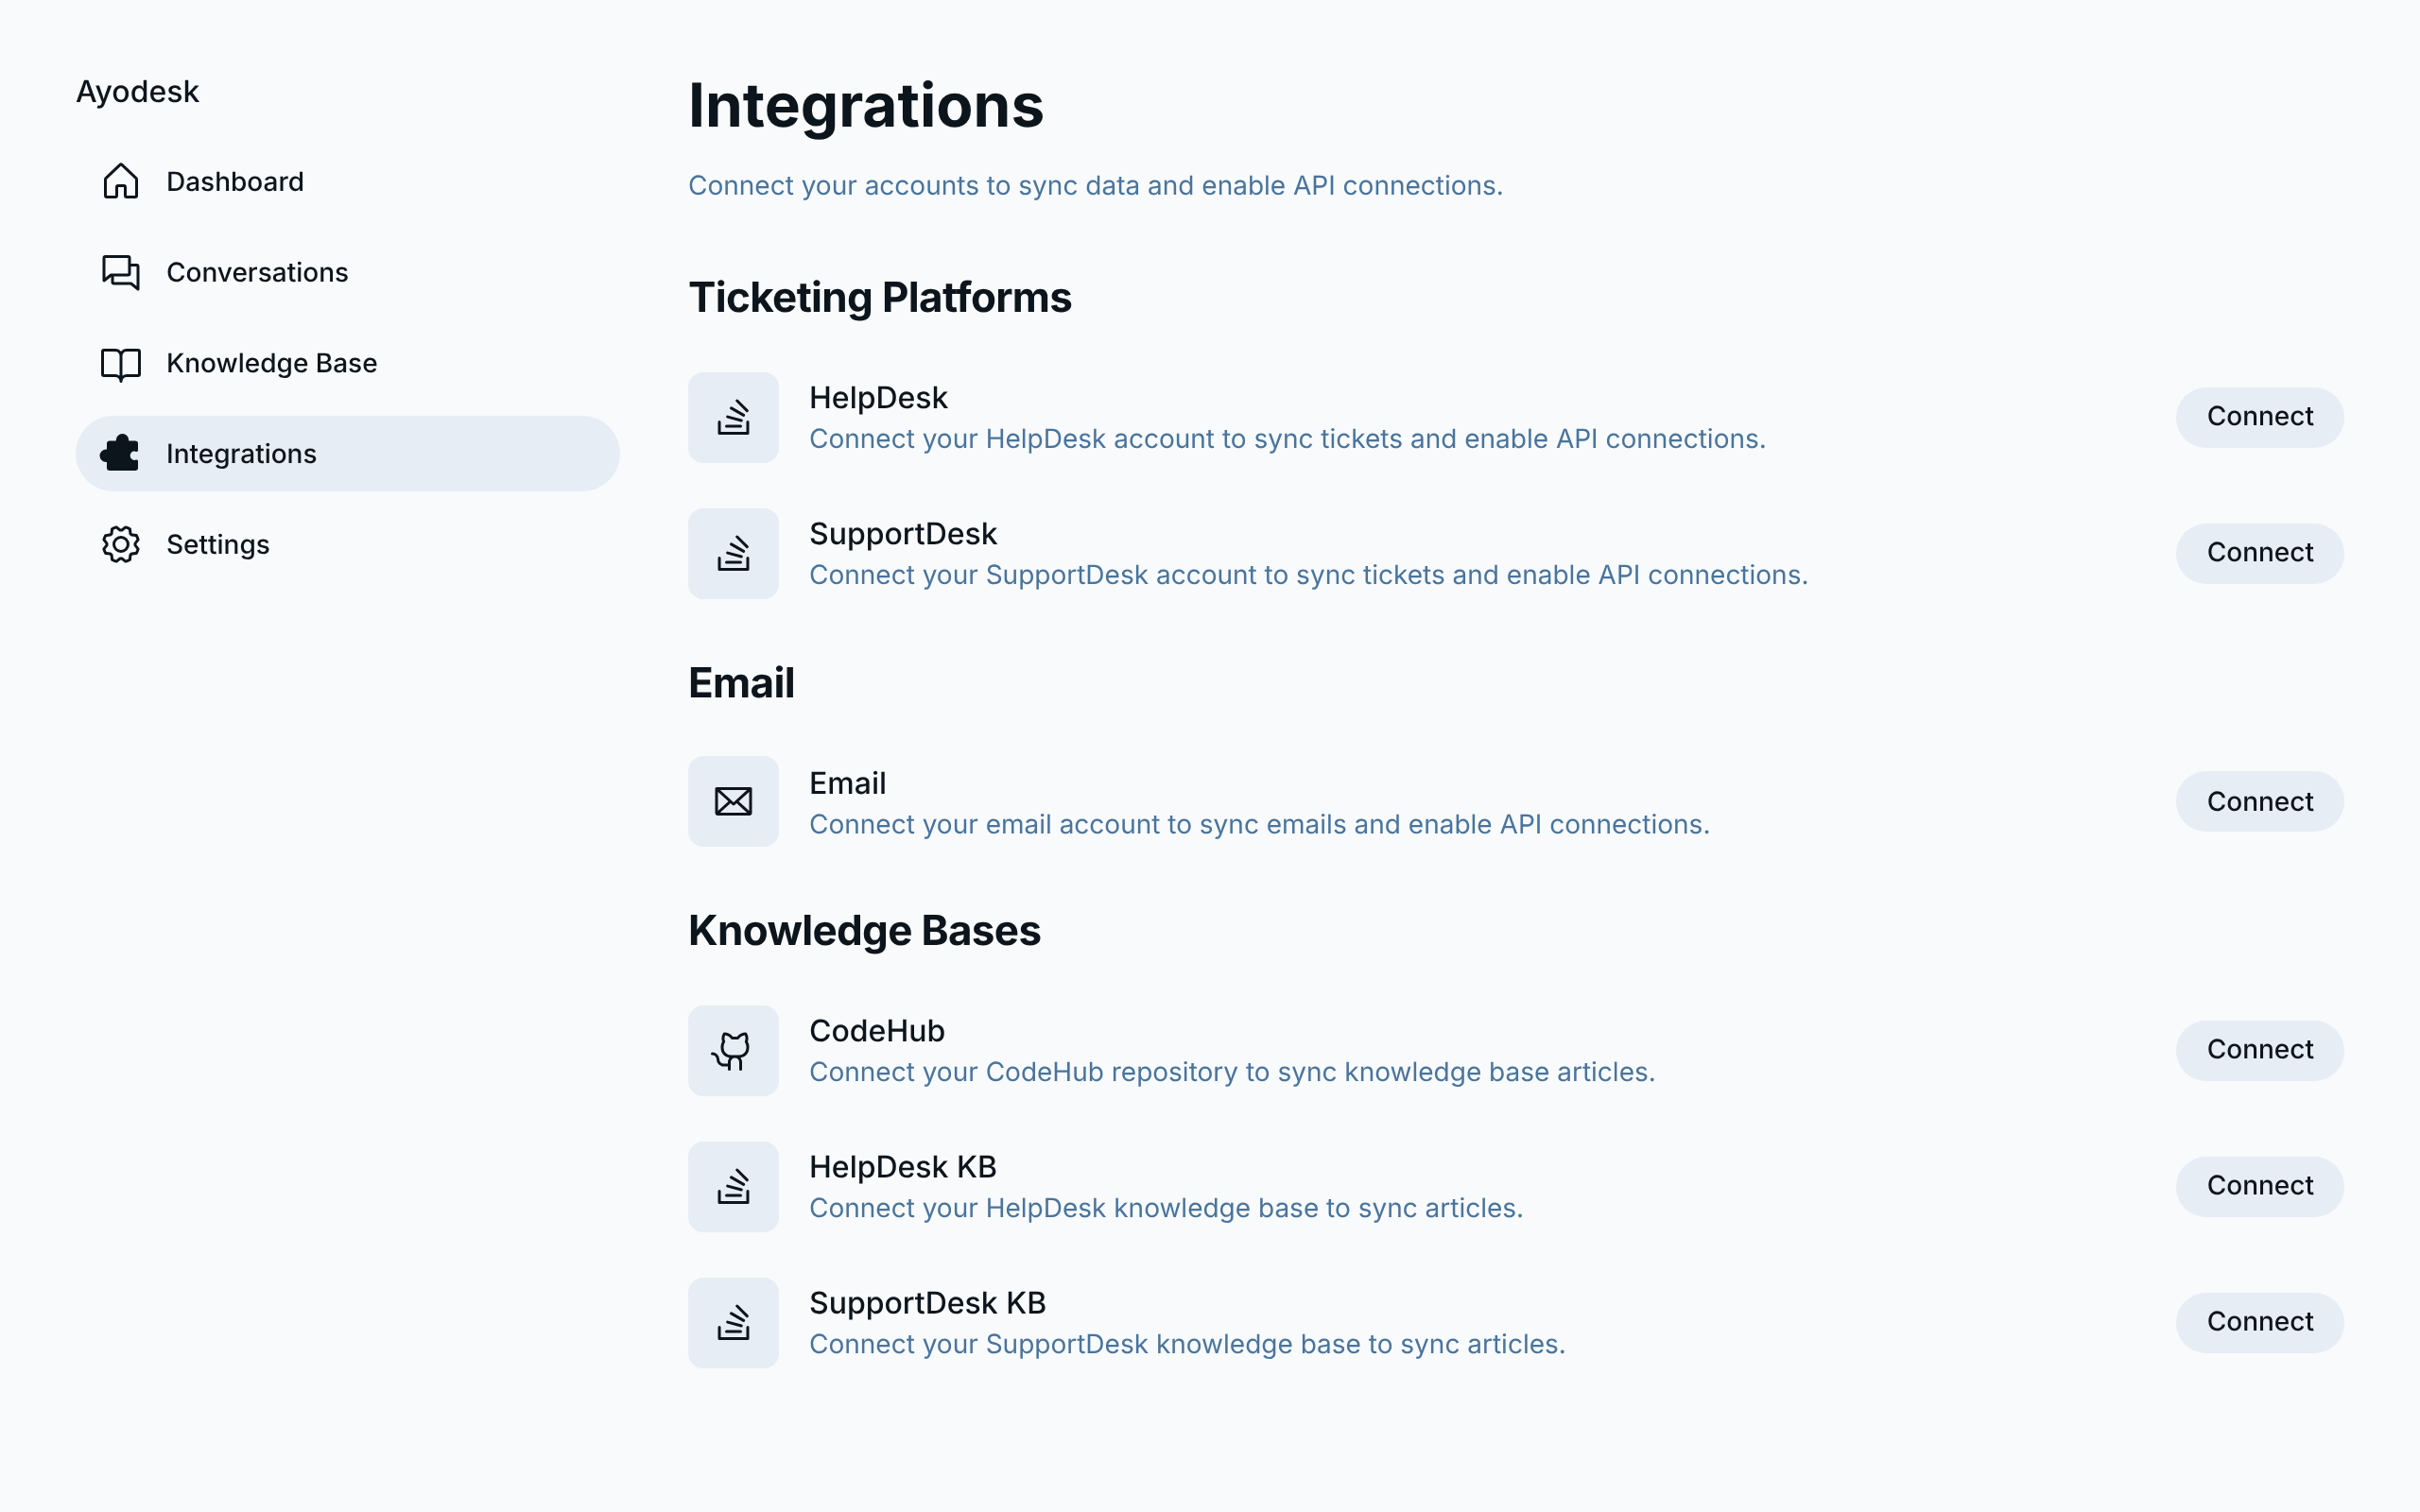This screenshot has height=1512, width=2420.
Task: Click the Ticketing Platforms section heading
Action: coord(880,298)
